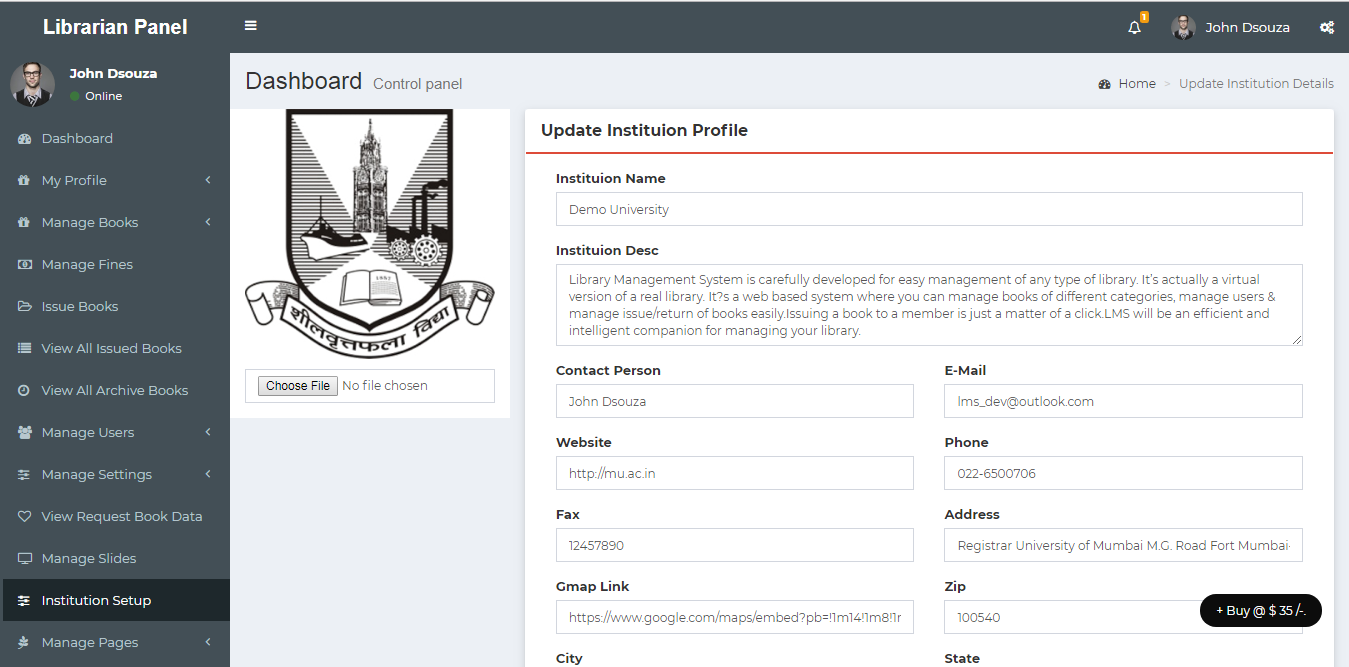Expand the My Profile submenu chevron
This screenshot has width=1349, height=667.
click(x=208, y=180)
